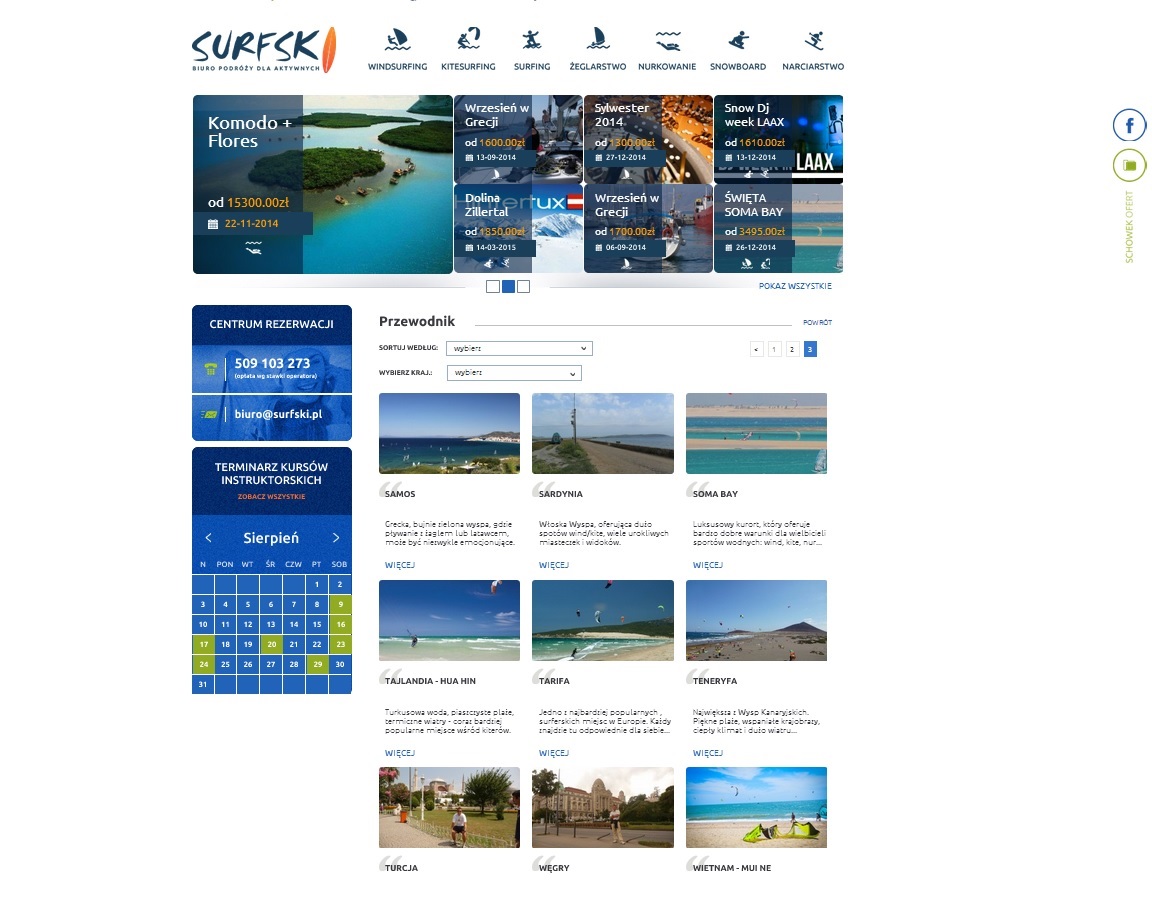Screen dimensions: 1152x922
Task: Click the green envelope email icon
Action: point(209,414)
